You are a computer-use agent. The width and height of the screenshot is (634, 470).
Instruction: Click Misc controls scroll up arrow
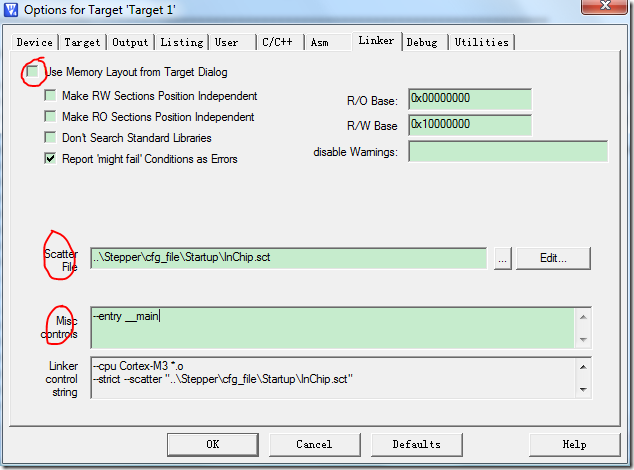coord(583,317)
